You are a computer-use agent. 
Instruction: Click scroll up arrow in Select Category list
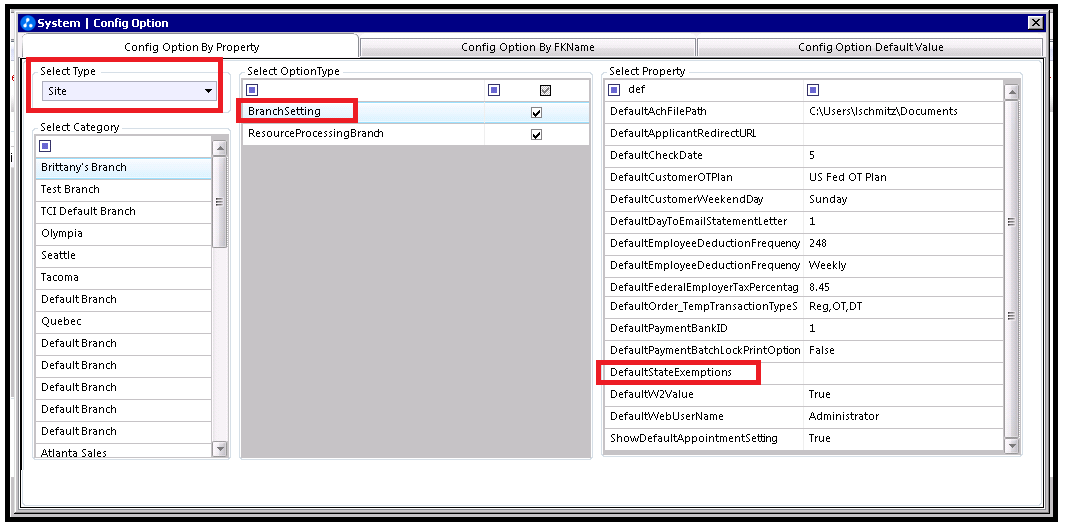pyautogui.click(x=220, y=147)
